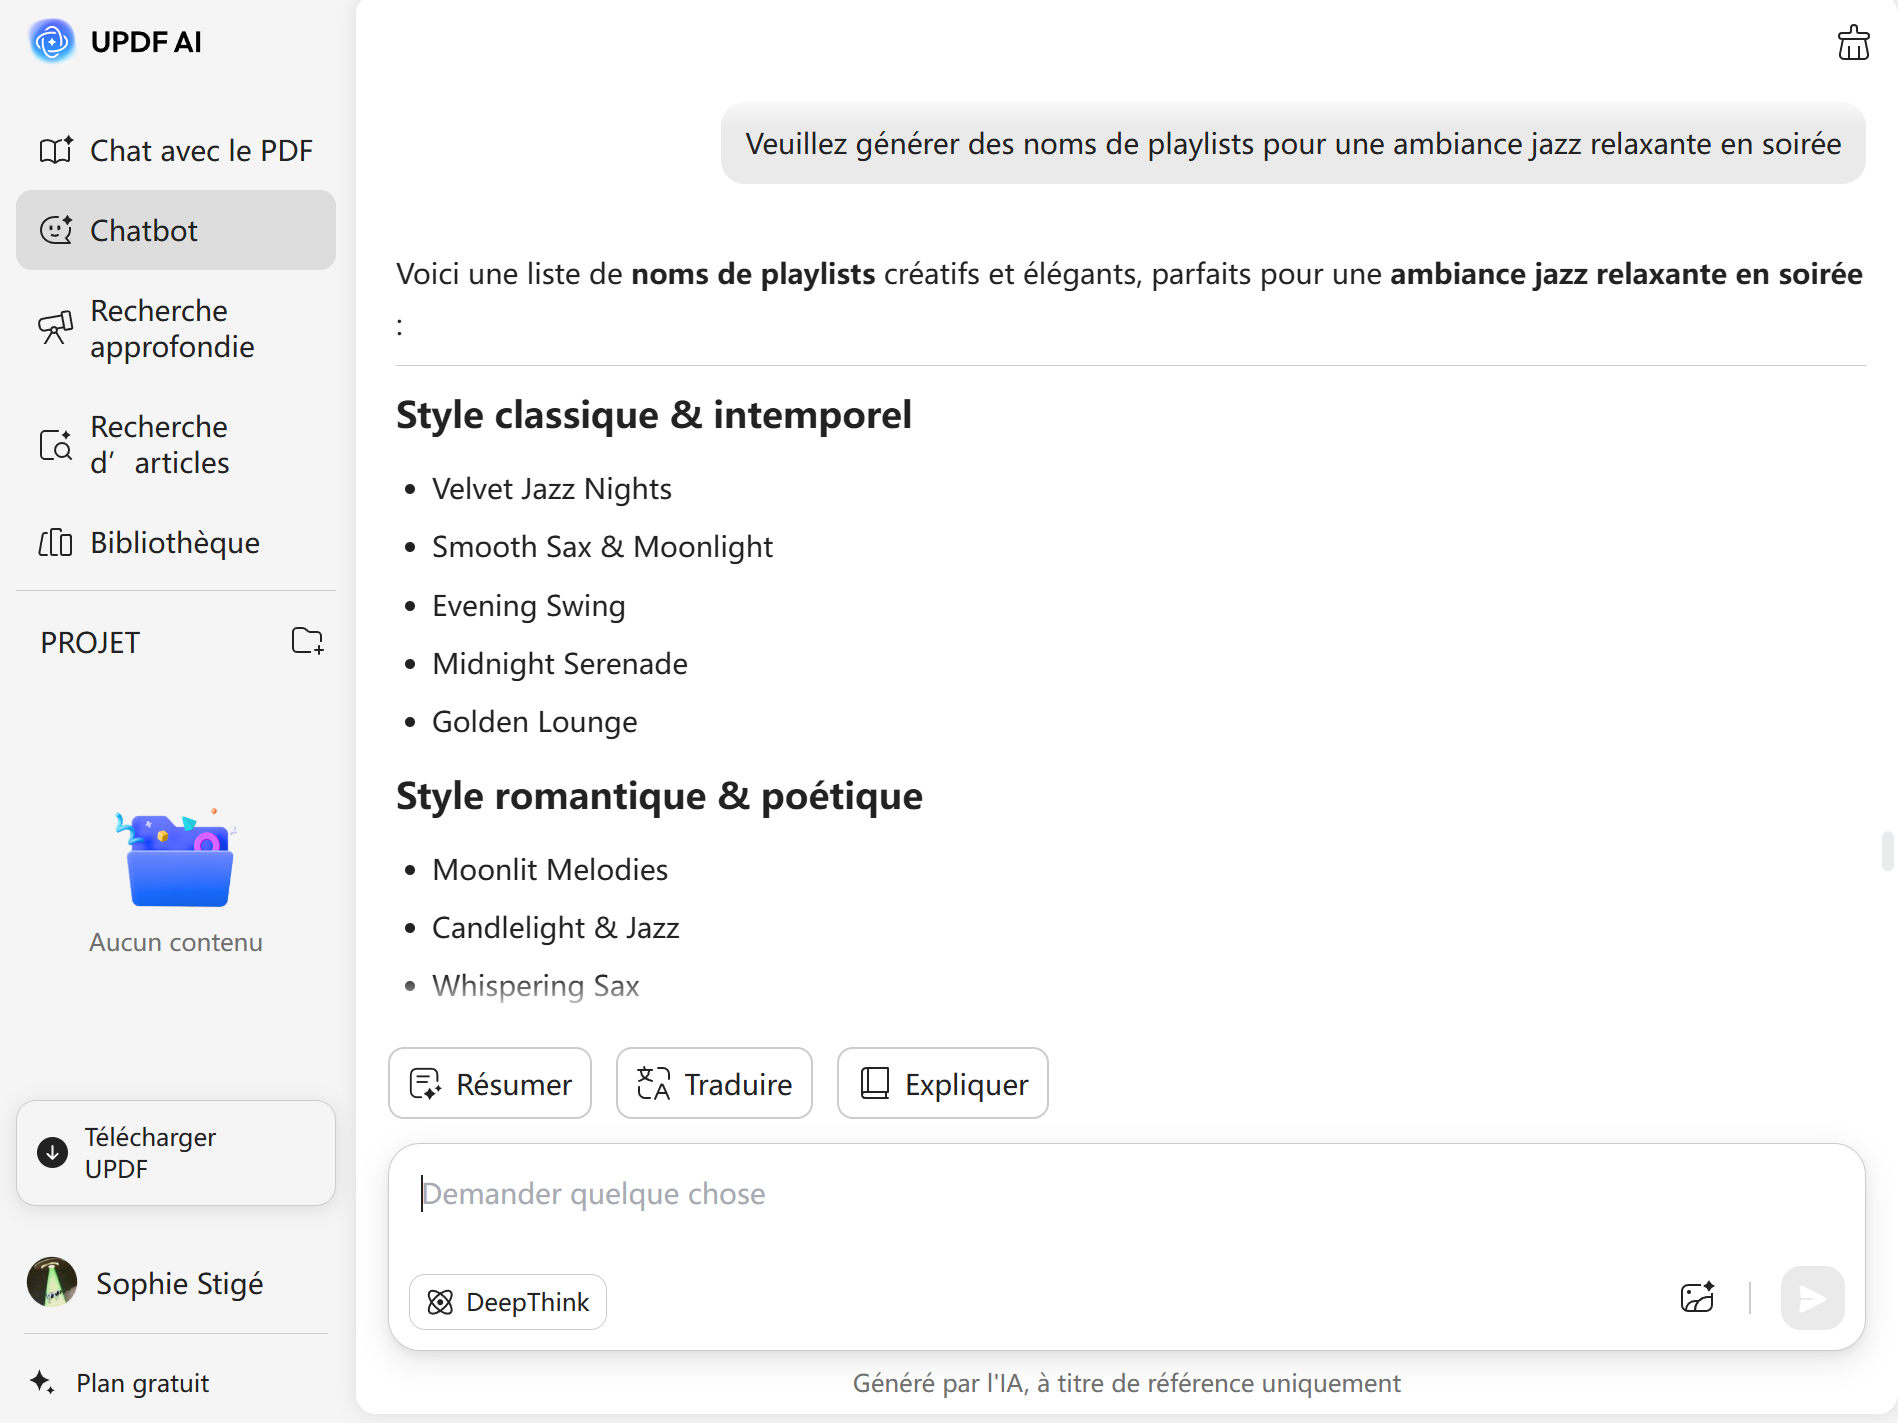
Task: Click the empty project folder illustration
Action: coord(177,860)
